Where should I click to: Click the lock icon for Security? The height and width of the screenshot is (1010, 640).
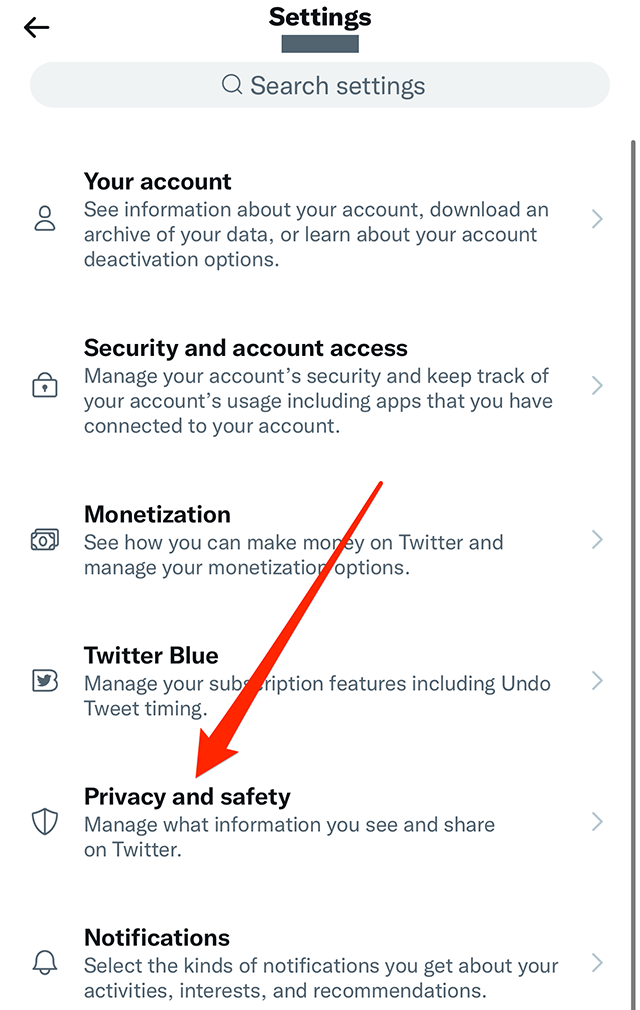45,386
